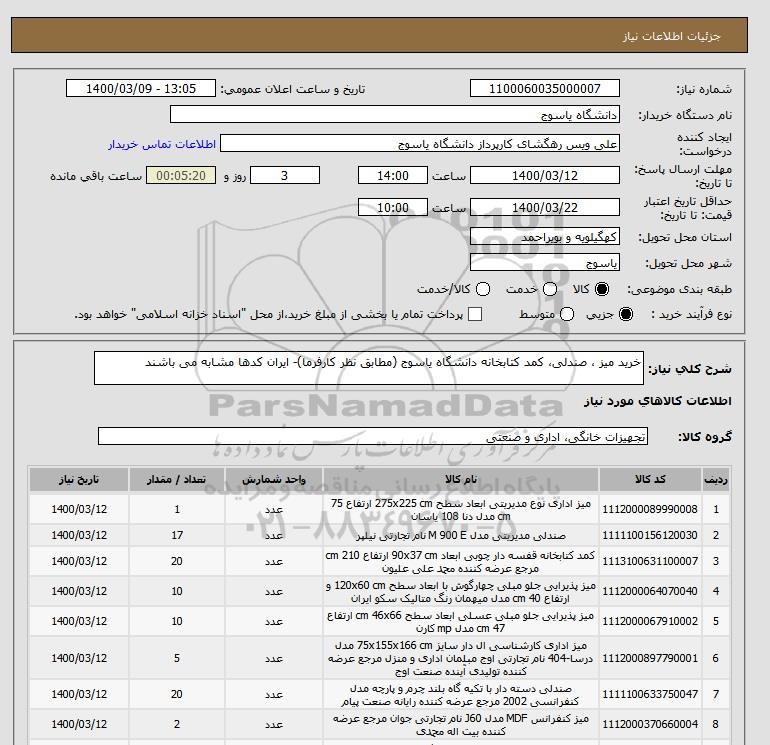Choose the جزیی purchase process radio
The height and width of the screenshot is (745, 770).
click(626, 314)
